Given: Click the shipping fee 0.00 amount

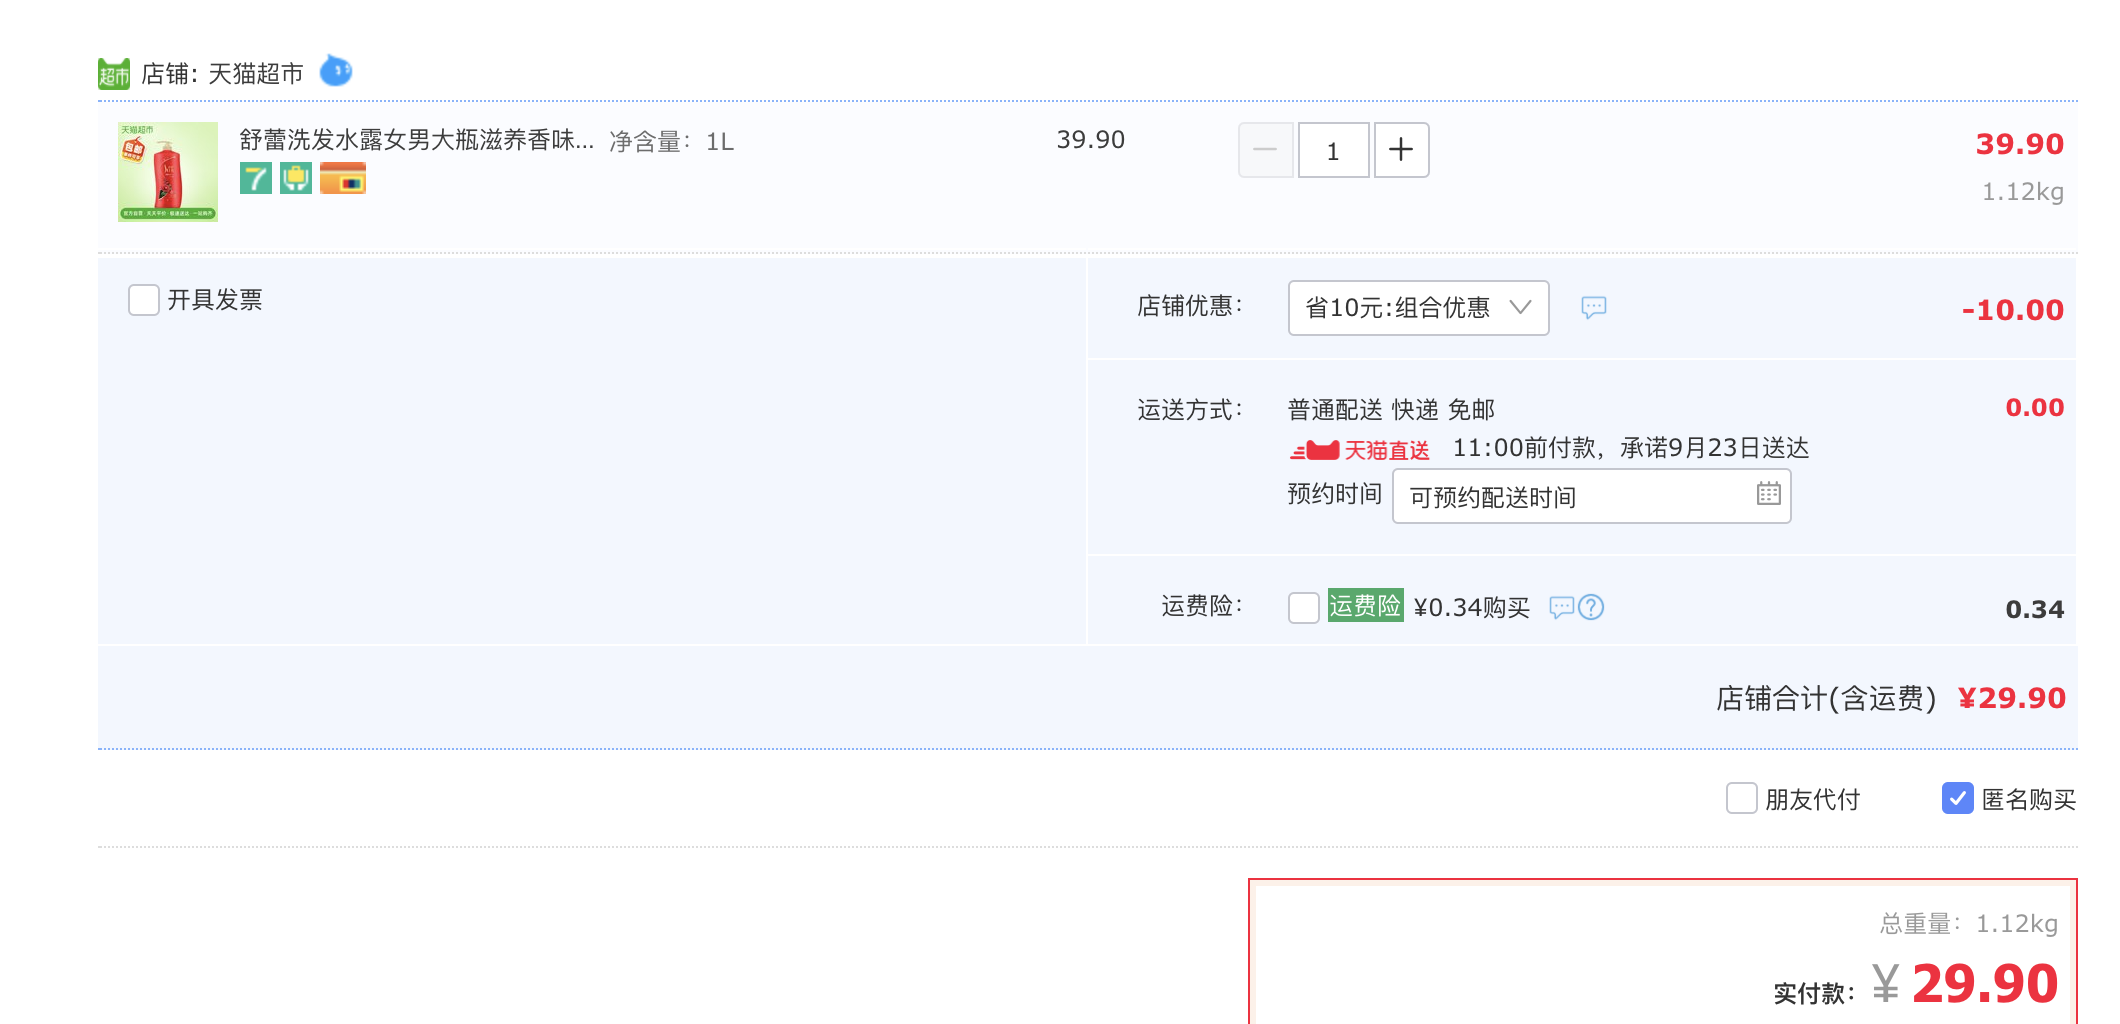Looking at the screenshot, I should [x=2035, y=408].
